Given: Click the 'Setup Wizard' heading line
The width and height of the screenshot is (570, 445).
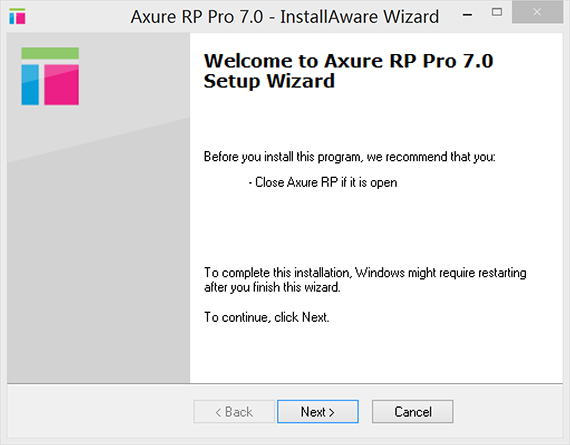Looking at the screenshot, I should [x=269, y=81].
